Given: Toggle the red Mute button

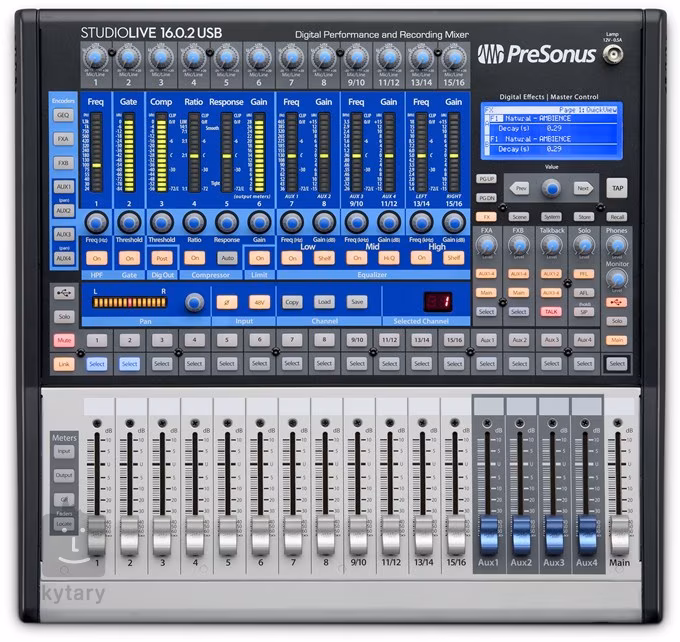Looking at the screenshot, I should tap(64, 340).
